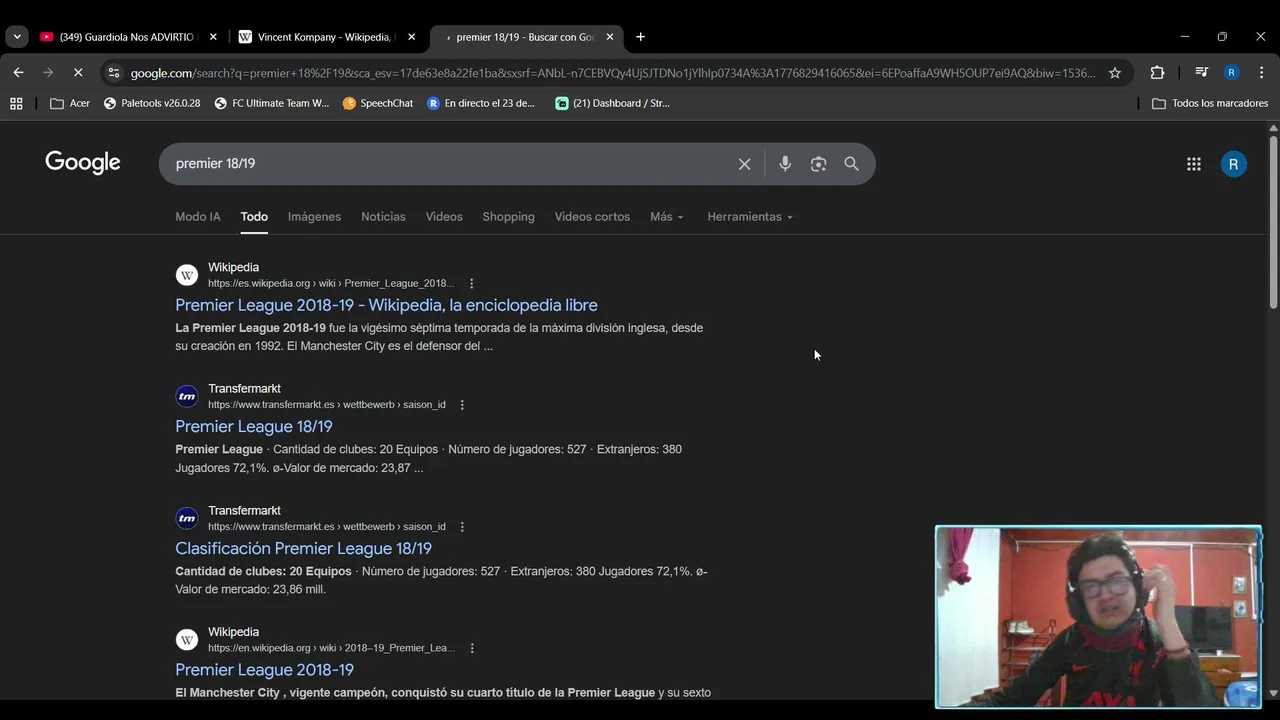This screenshot has height=720, width=1280.
Task: Open options menu for es.wikipedia.org result
Action: 472,284
